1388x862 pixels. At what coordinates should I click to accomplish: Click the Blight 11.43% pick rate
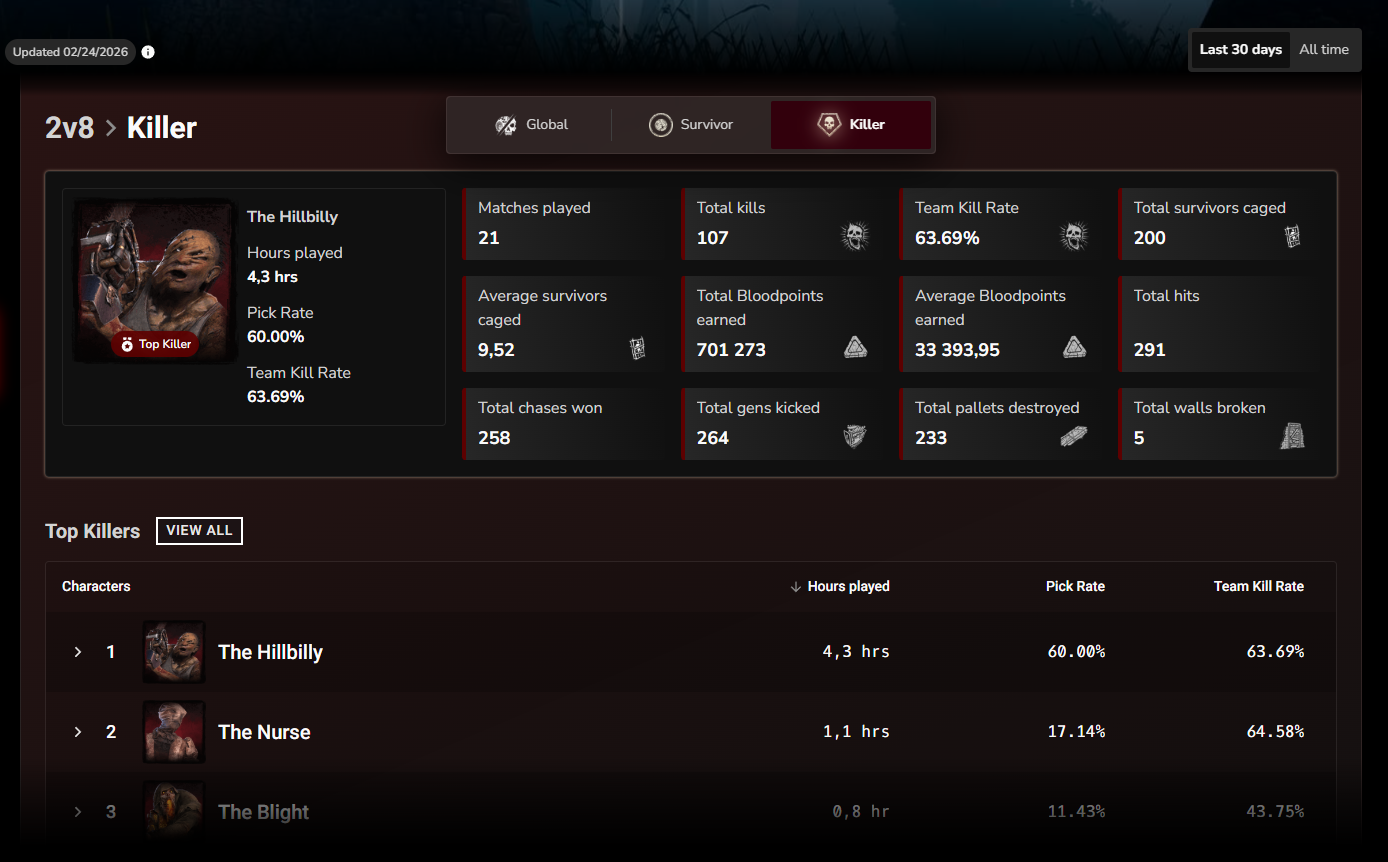click(x=1076, y=812)
